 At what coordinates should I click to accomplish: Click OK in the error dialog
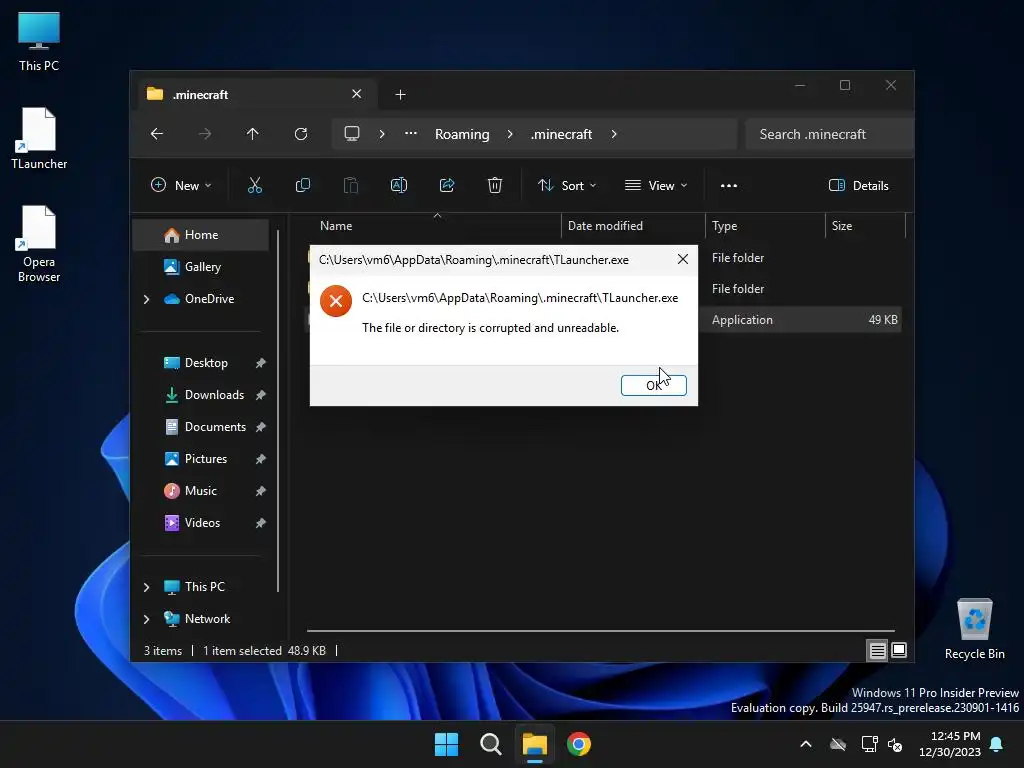pyautogui.click(x=653, y=385)
